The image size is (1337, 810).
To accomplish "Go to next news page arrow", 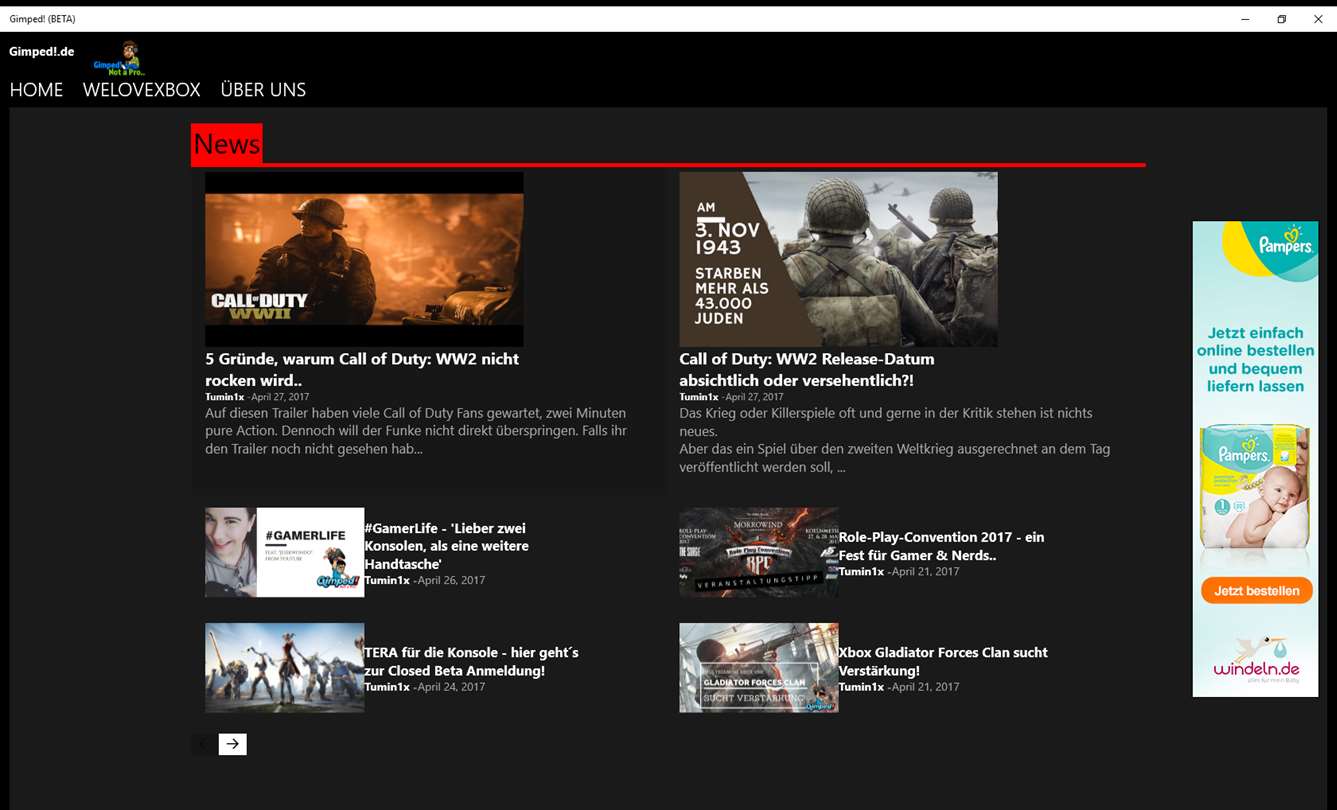I will (x=232, y=744).
